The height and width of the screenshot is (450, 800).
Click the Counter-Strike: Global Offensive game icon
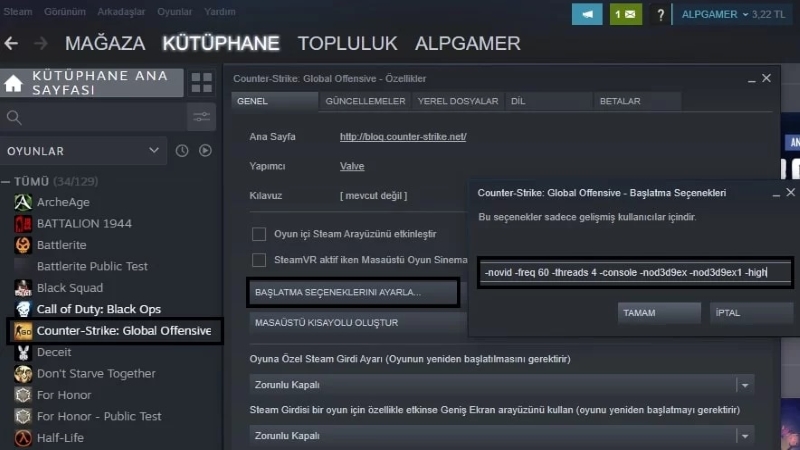coord(23,331)
